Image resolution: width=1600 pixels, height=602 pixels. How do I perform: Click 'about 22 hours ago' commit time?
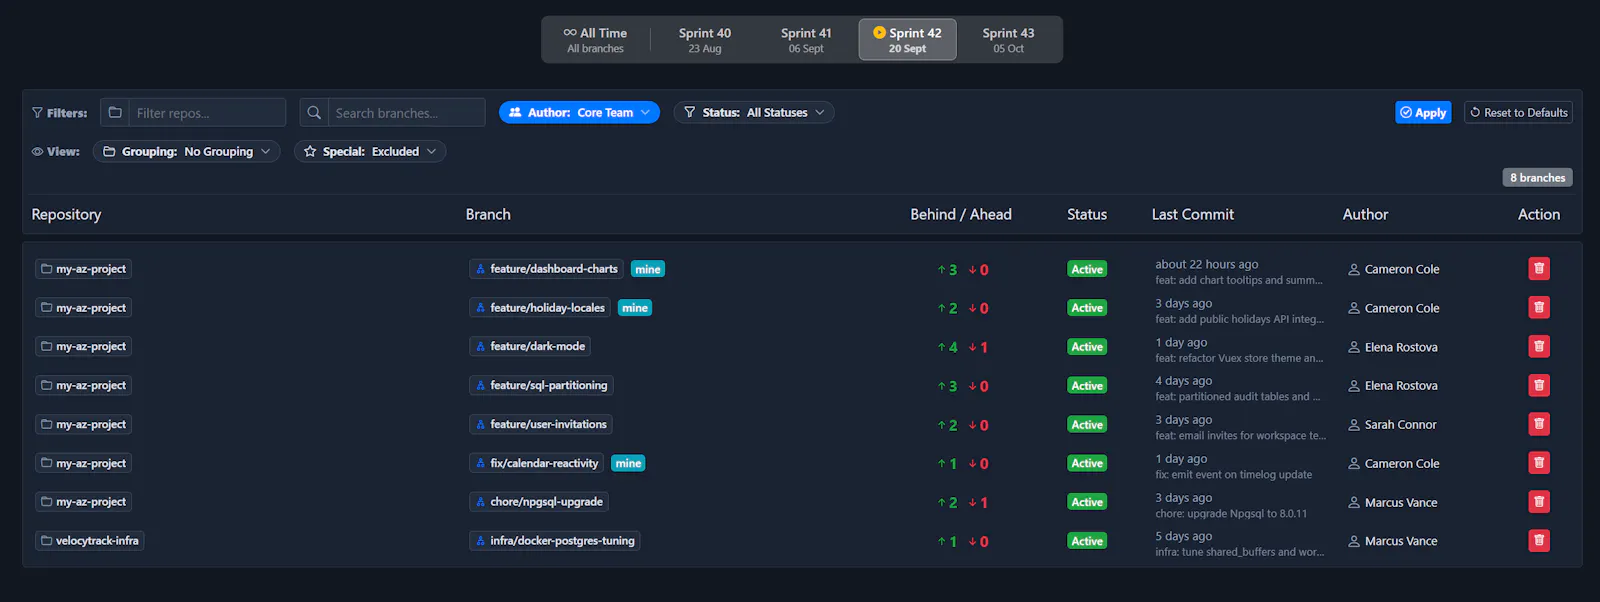(1207, 264)
